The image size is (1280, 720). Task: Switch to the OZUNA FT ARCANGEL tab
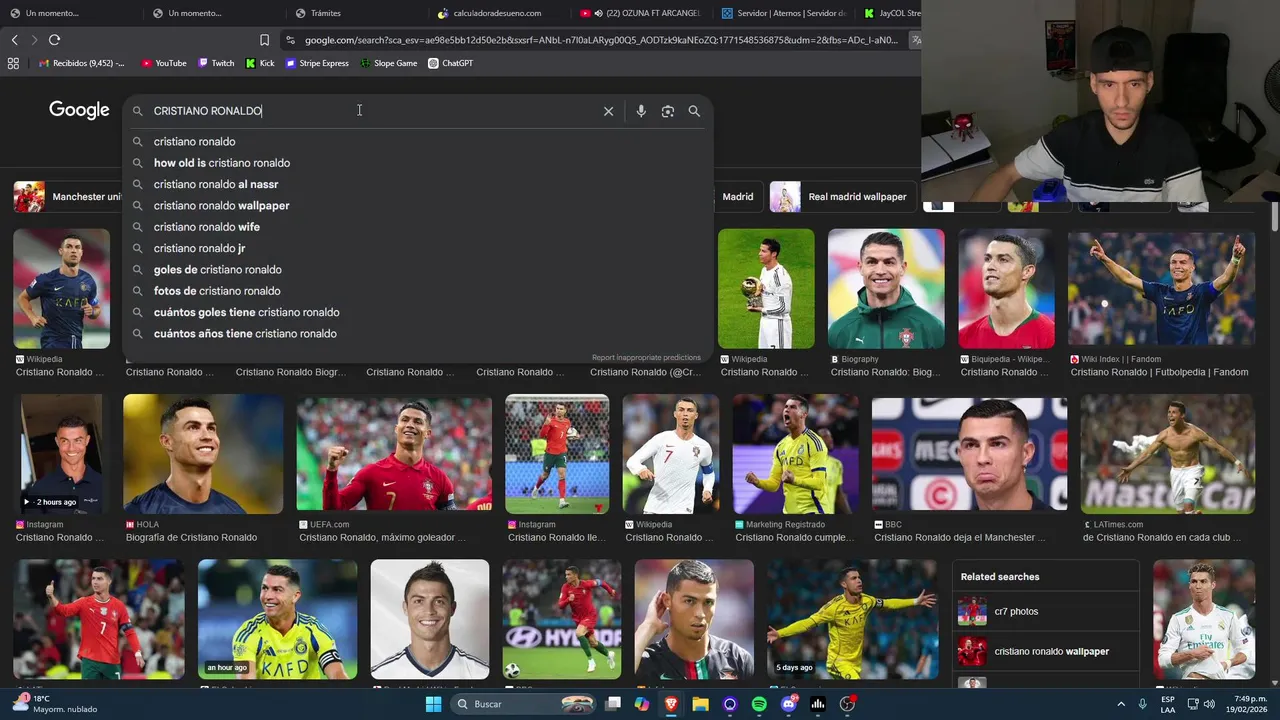pos(640,13)
